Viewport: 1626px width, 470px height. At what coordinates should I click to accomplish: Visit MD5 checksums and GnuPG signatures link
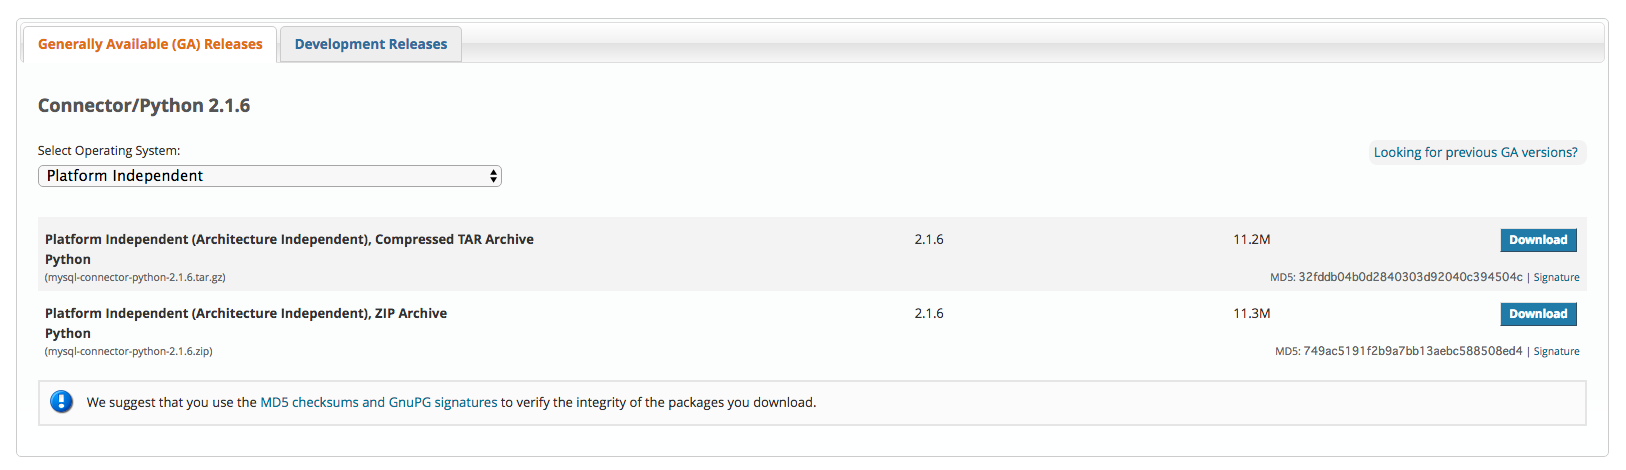click(x=378, y=403)
